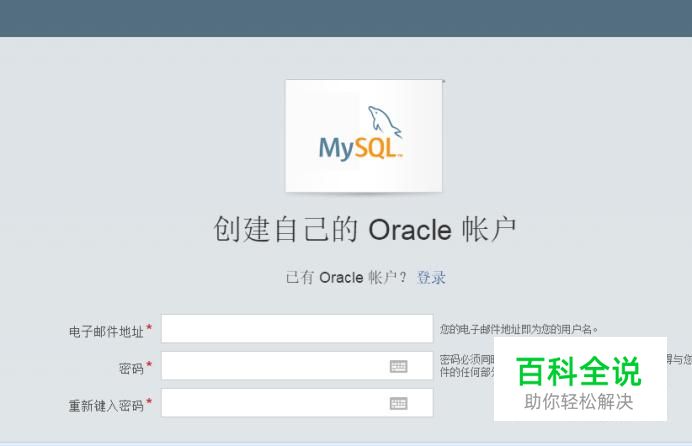Select the 重新键入密码 field label
This screenshot has width=692, height=446.
(x=106, y=405)
